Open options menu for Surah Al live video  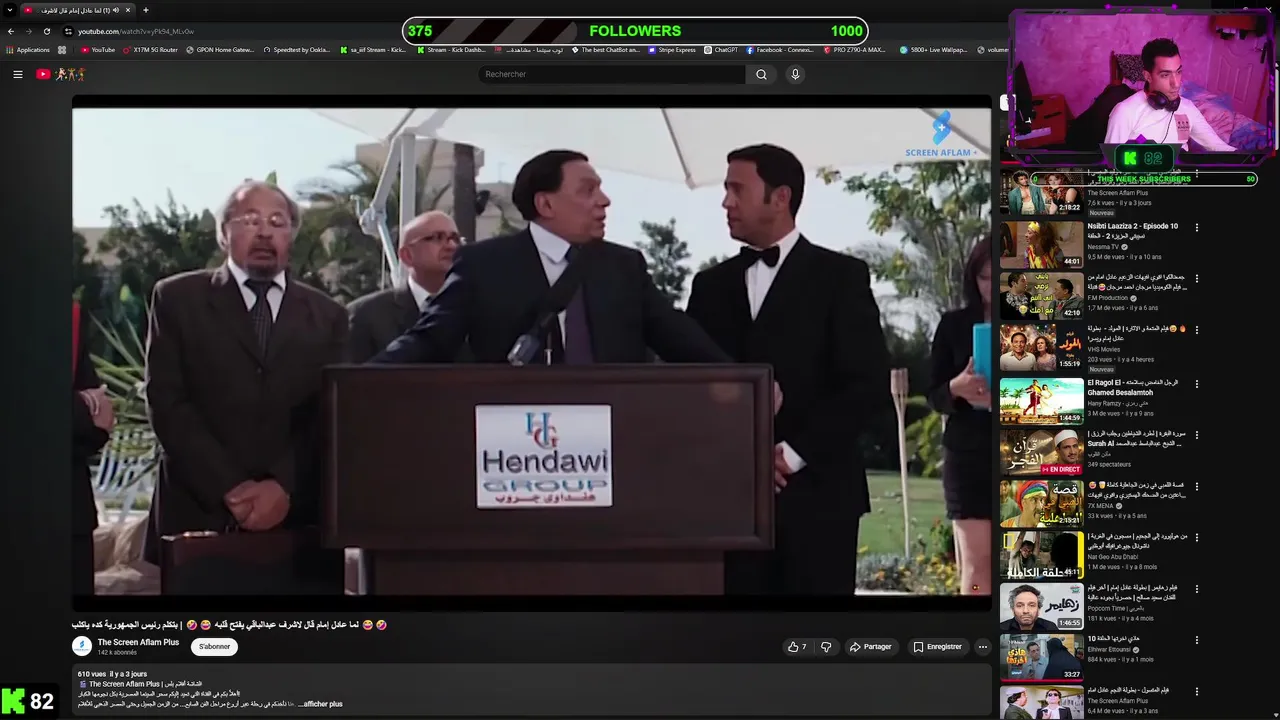(x=1196, y=435)
